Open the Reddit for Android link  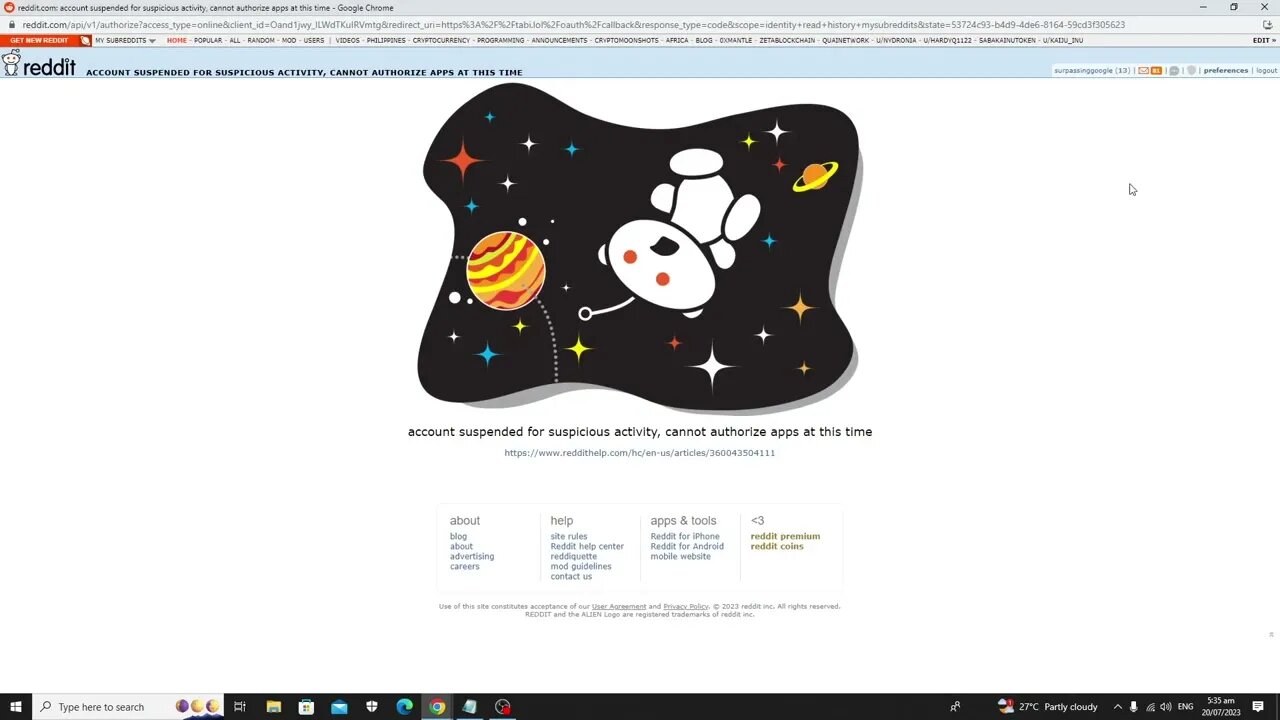[687, 547]
